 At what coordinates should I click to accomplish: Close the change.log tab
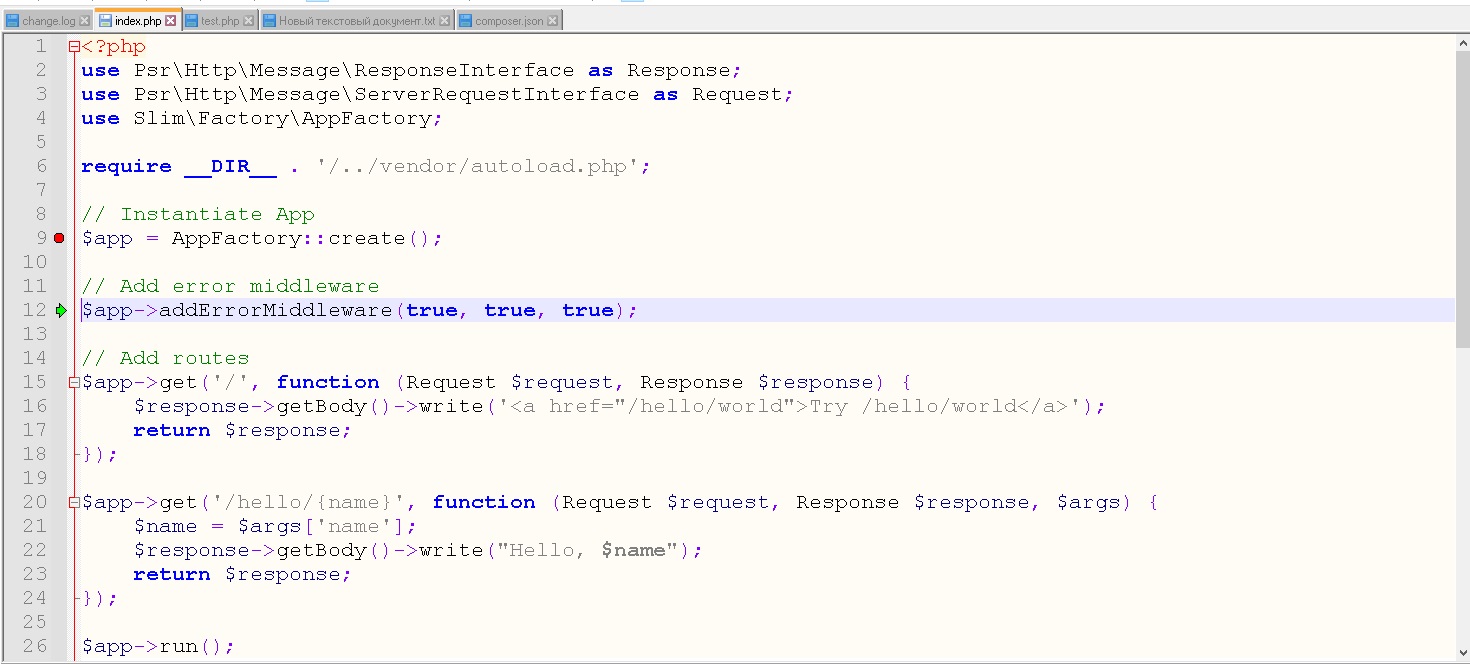[x=84, y=21]
